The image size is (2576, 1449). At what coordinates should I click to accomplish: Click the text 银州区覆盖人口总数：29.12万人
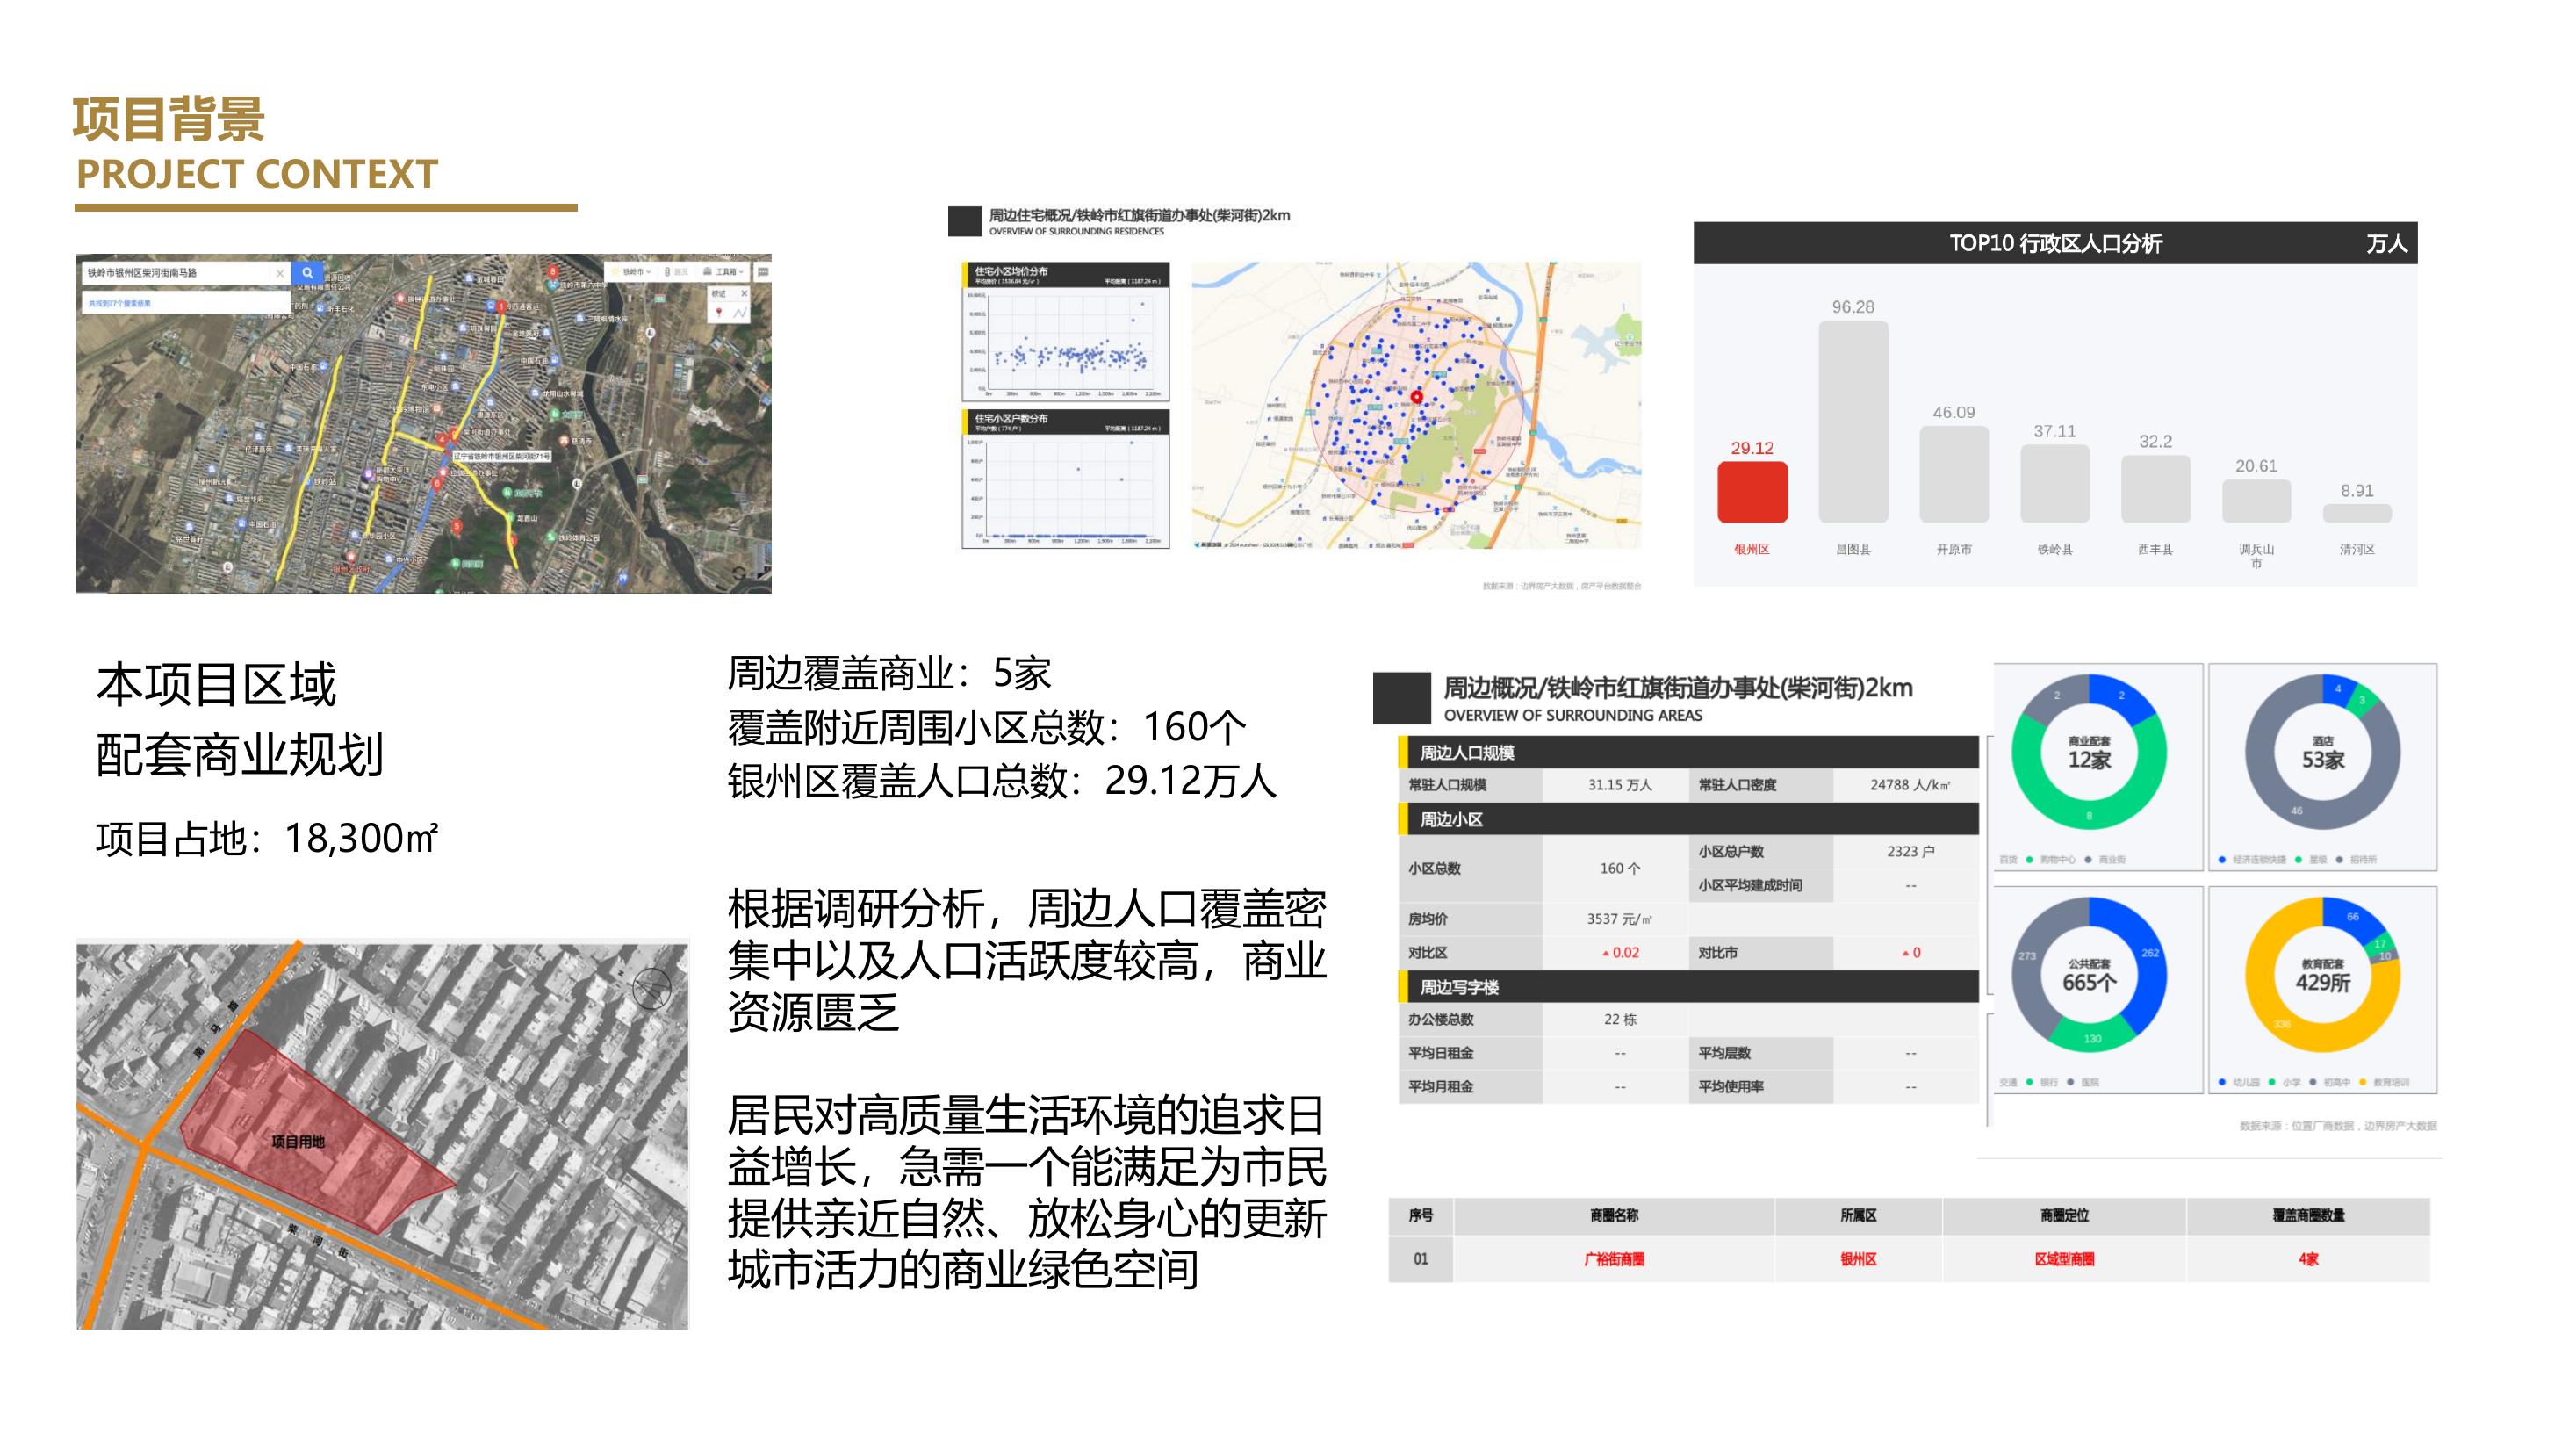click(1002, 781)
